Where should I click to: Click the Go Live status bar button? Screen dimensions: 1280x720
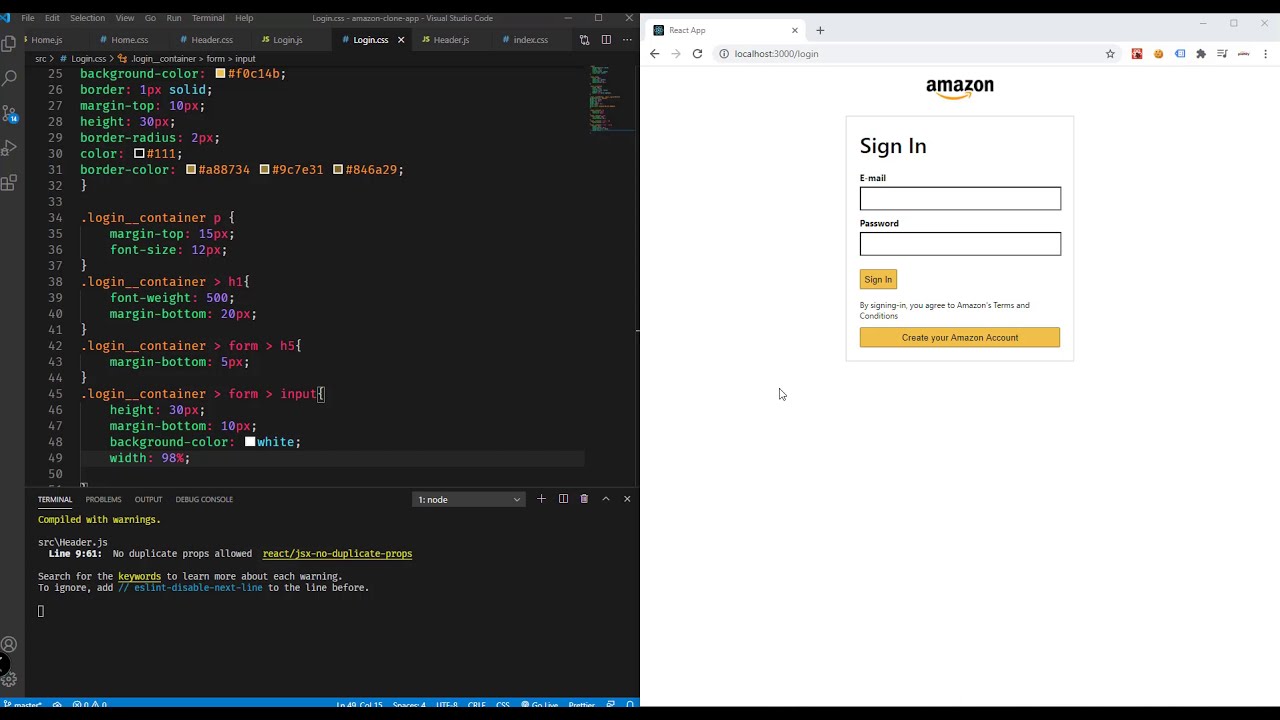tap(540, 705)
